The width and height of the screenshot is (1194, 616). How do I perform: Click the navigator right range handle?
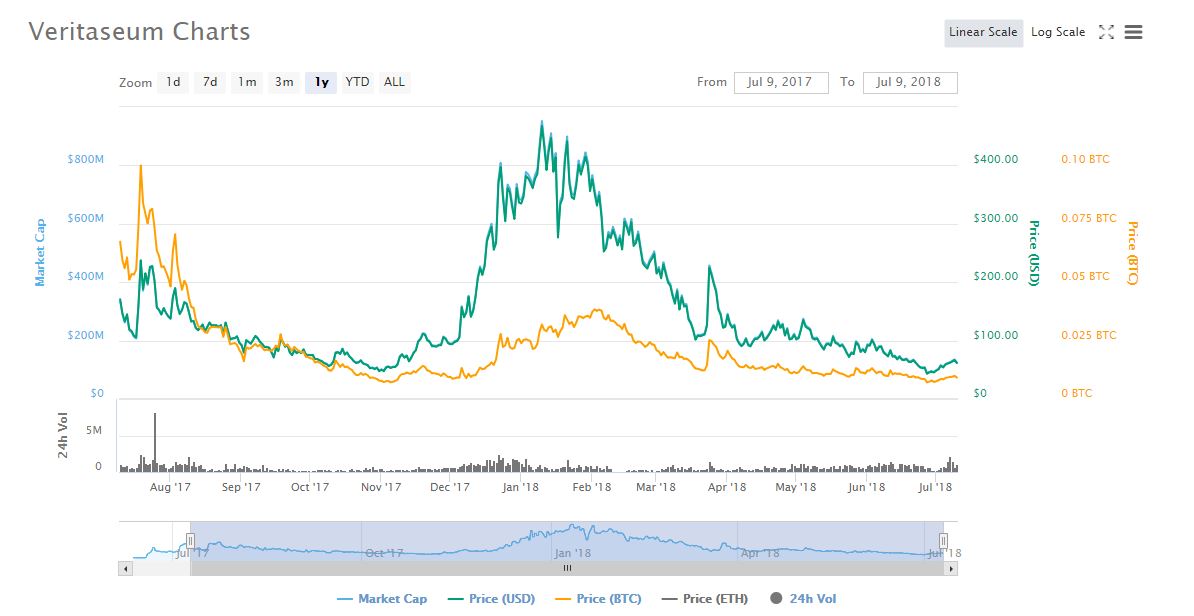pyautogui.click(x=943, y=541)
